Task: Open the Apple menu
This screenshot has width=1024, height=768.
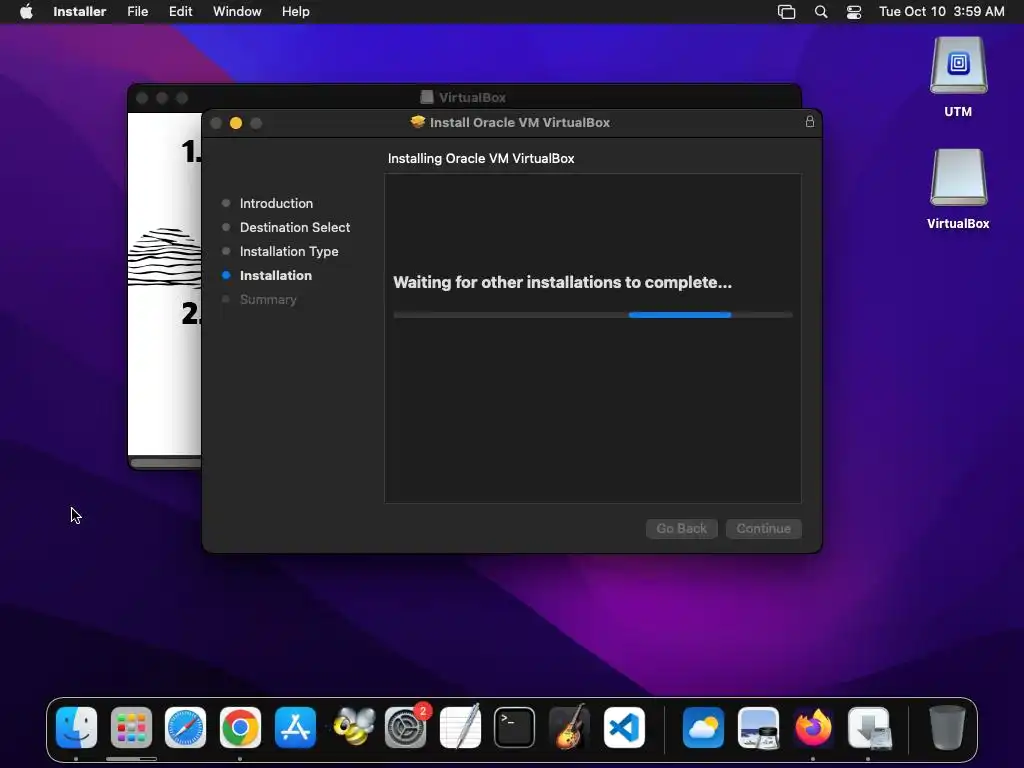Action: [26, 12]
